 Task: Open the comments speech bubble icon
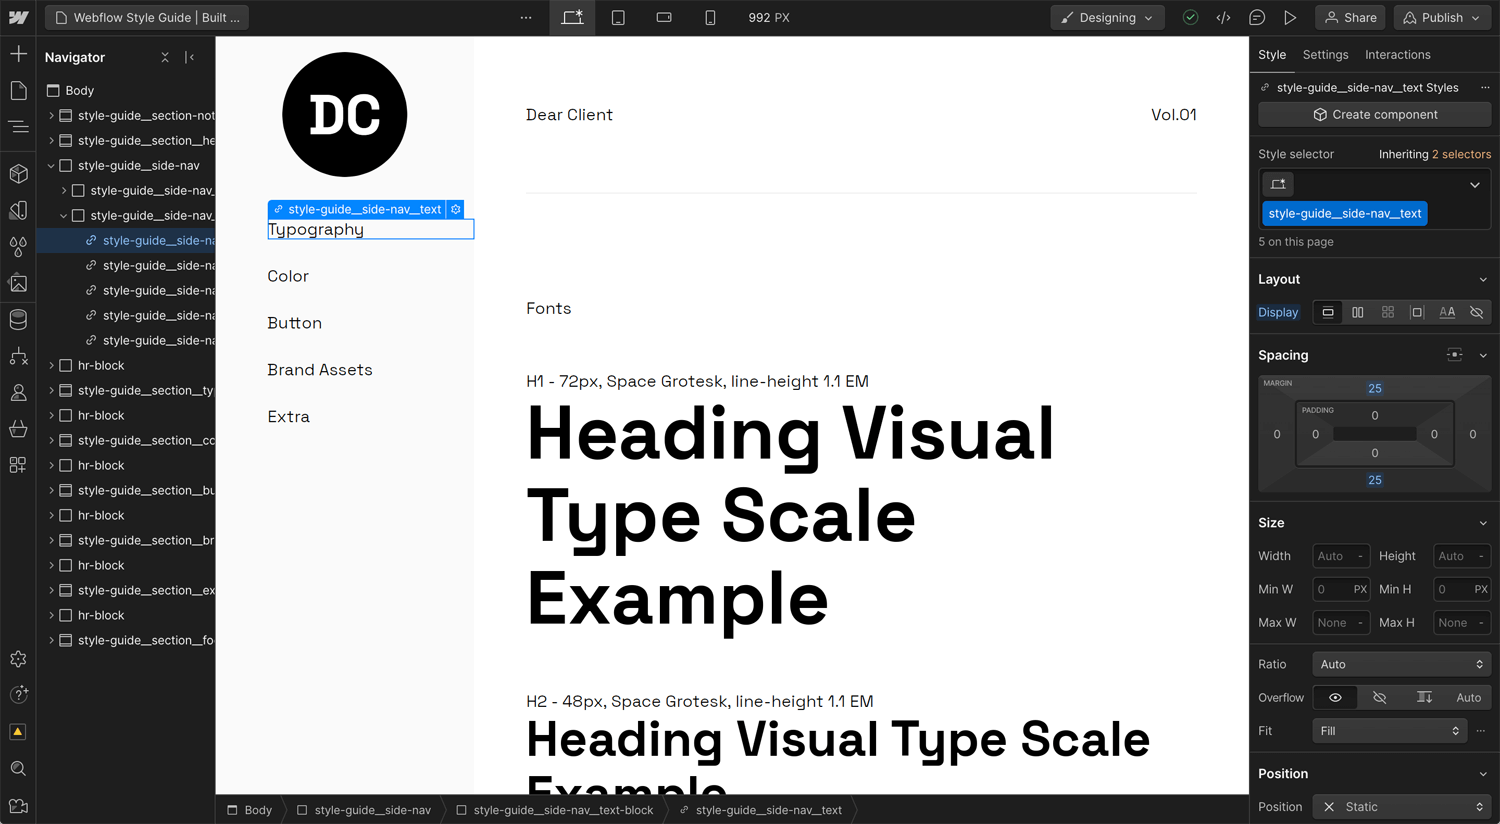click(x=1257, y=18)
